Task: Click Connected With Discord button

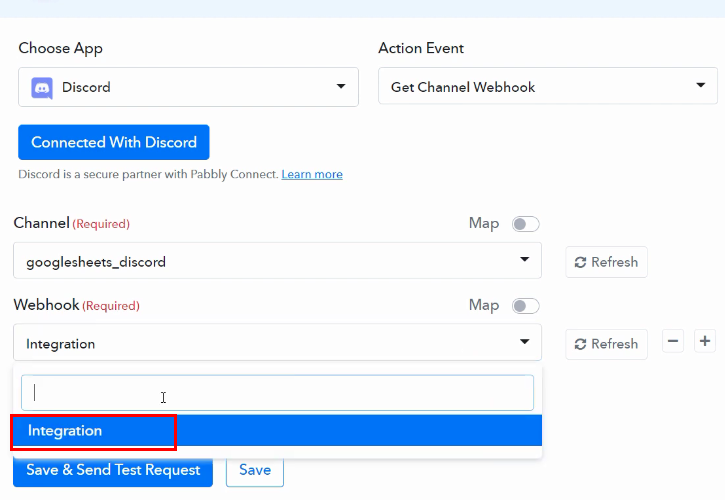Action: [x=114, y=142]
